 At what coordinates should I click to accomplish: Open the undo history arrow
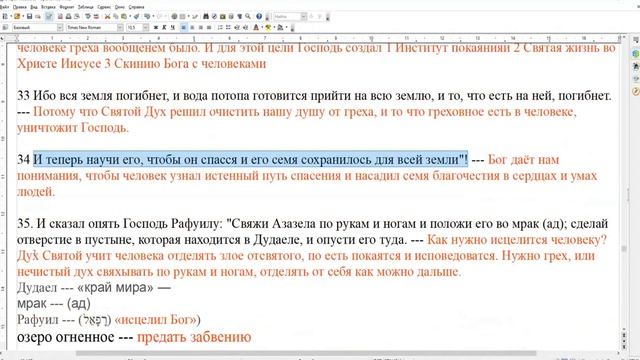click(x=153, y=16)
